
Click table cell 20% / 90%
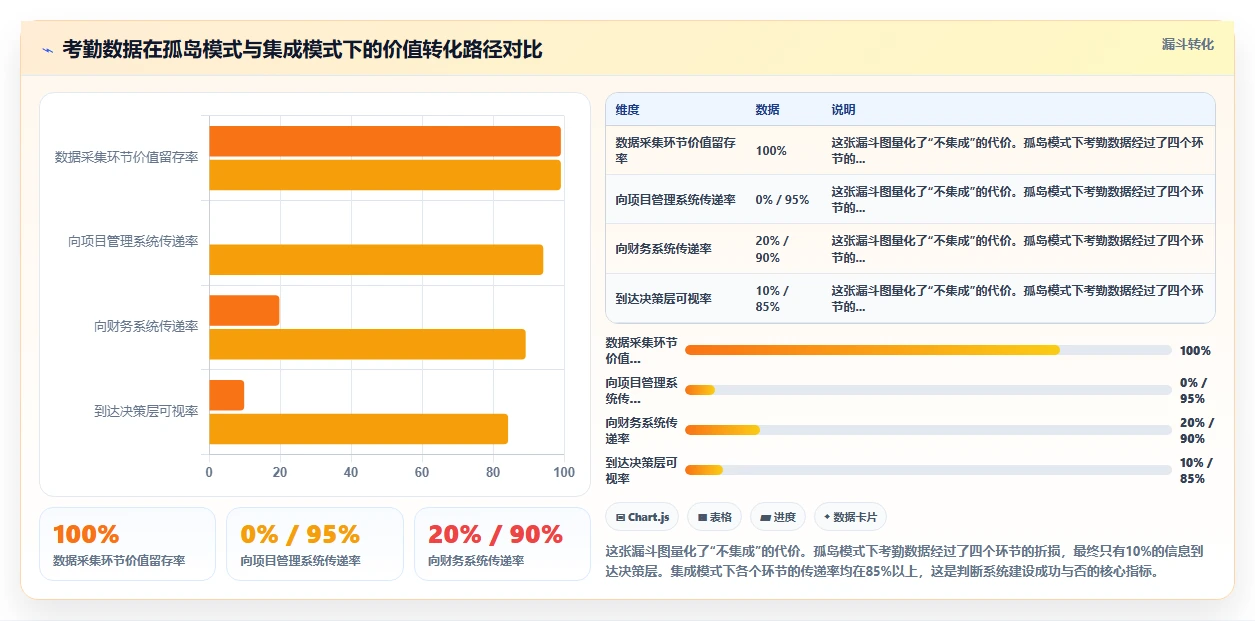coord(773,249)
